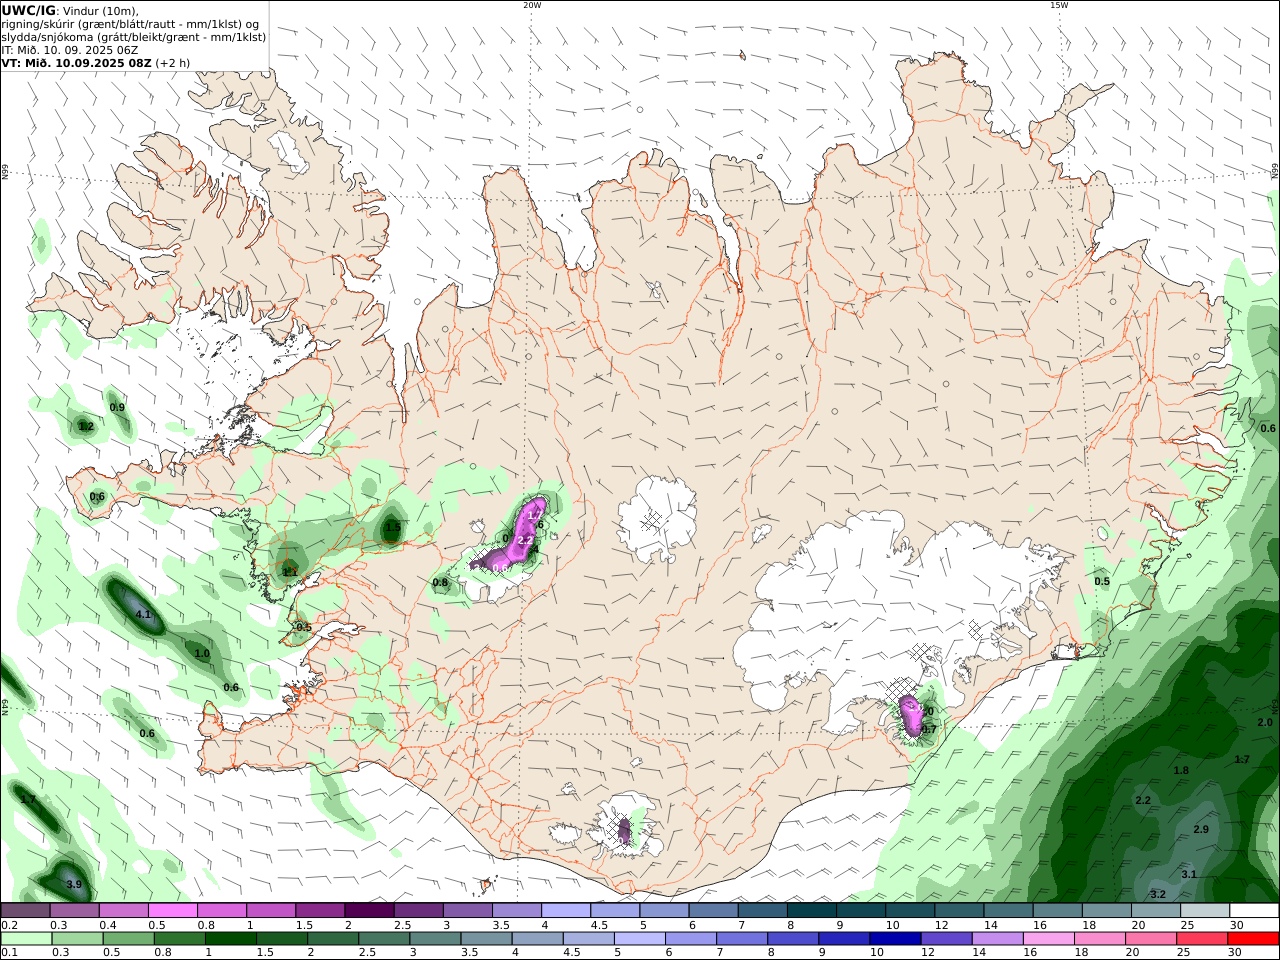The width and height of the screenshot is (1280, 960).
Task: Select the medium green 0.5 swatch in lower legend
Action: click(x=129, y=938)
